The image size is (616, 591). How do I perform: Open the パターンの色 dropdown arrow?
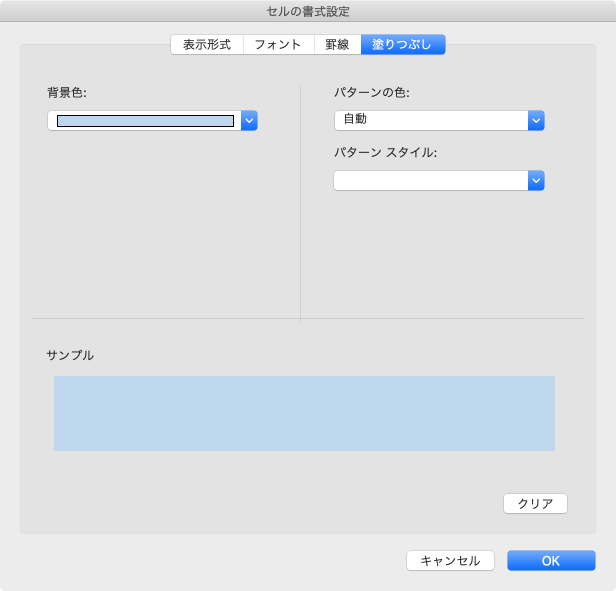tap(536, 120)
